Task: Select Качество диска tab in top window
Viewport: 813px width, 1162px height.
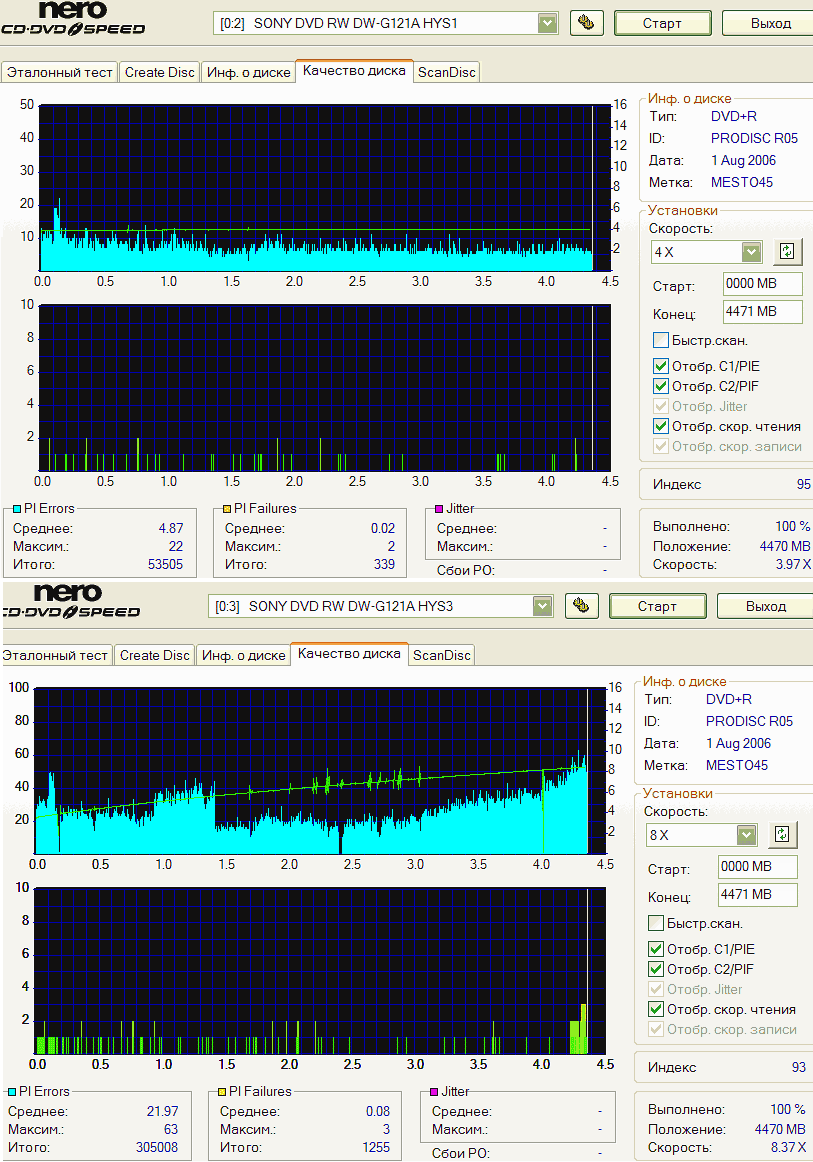Action: pos(354,71)
